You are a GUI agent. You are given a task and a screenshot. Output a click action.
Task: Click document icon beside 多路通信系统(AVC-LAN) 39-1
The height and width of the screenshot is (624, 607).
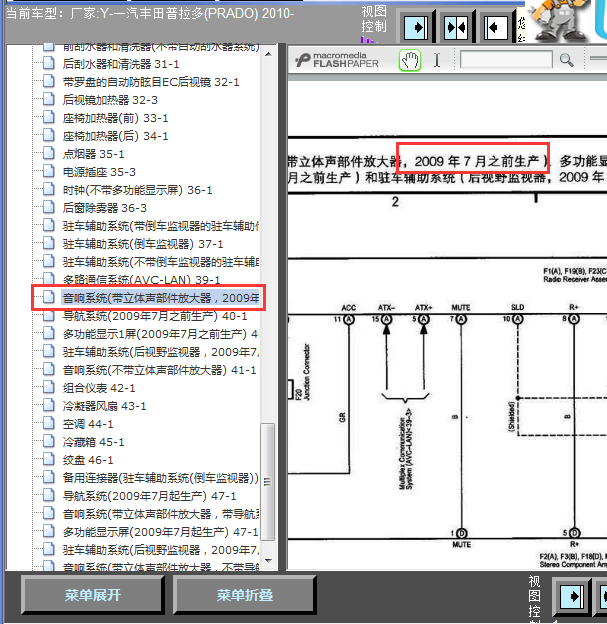pos(49,279)
